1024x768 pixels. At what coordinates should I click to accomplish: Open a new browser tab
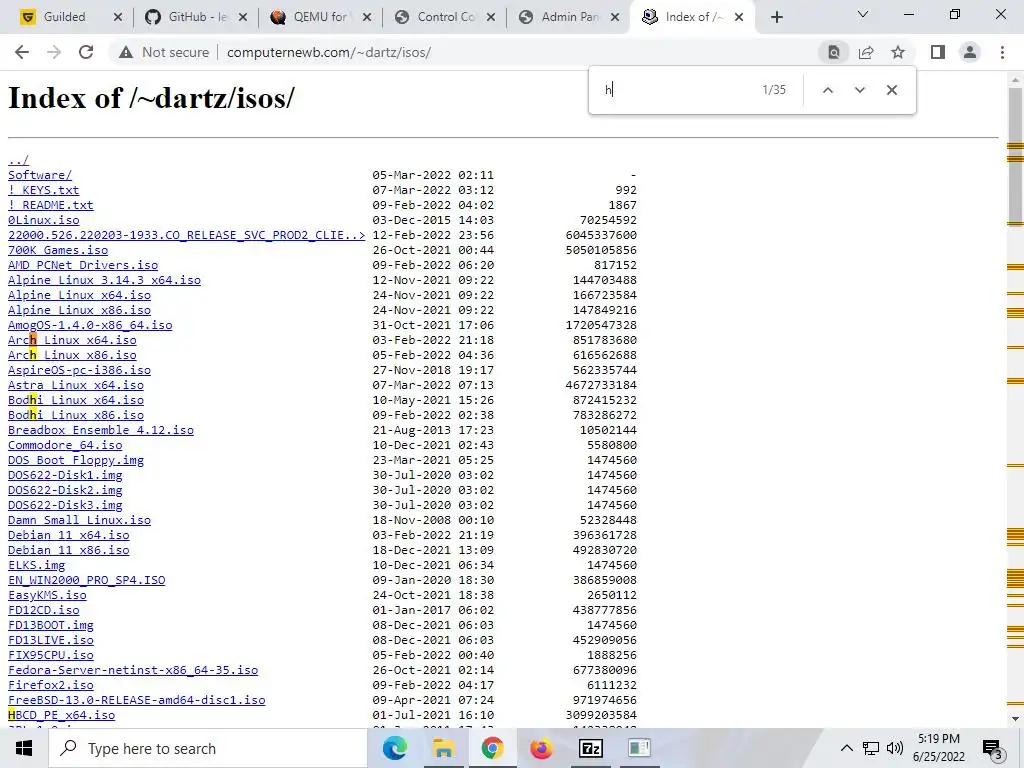click(x=776, y=18)
